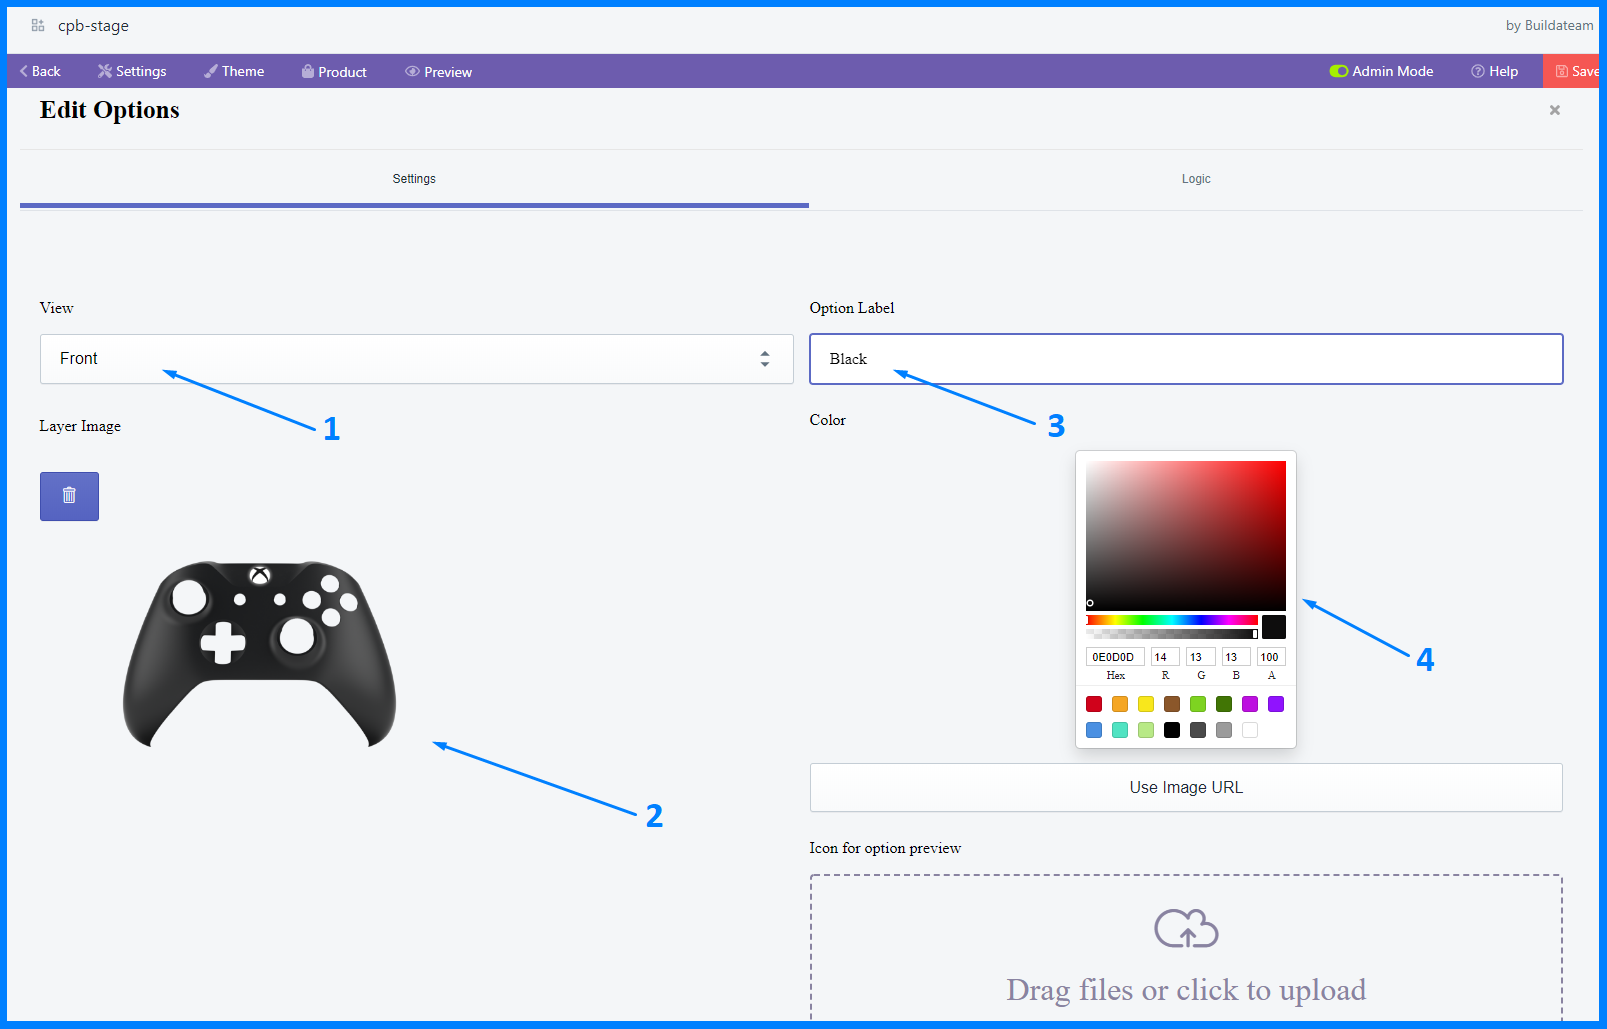Click the Use Image URL button
This screenshot has width=1607, height=1029.
click(1186, 788)
